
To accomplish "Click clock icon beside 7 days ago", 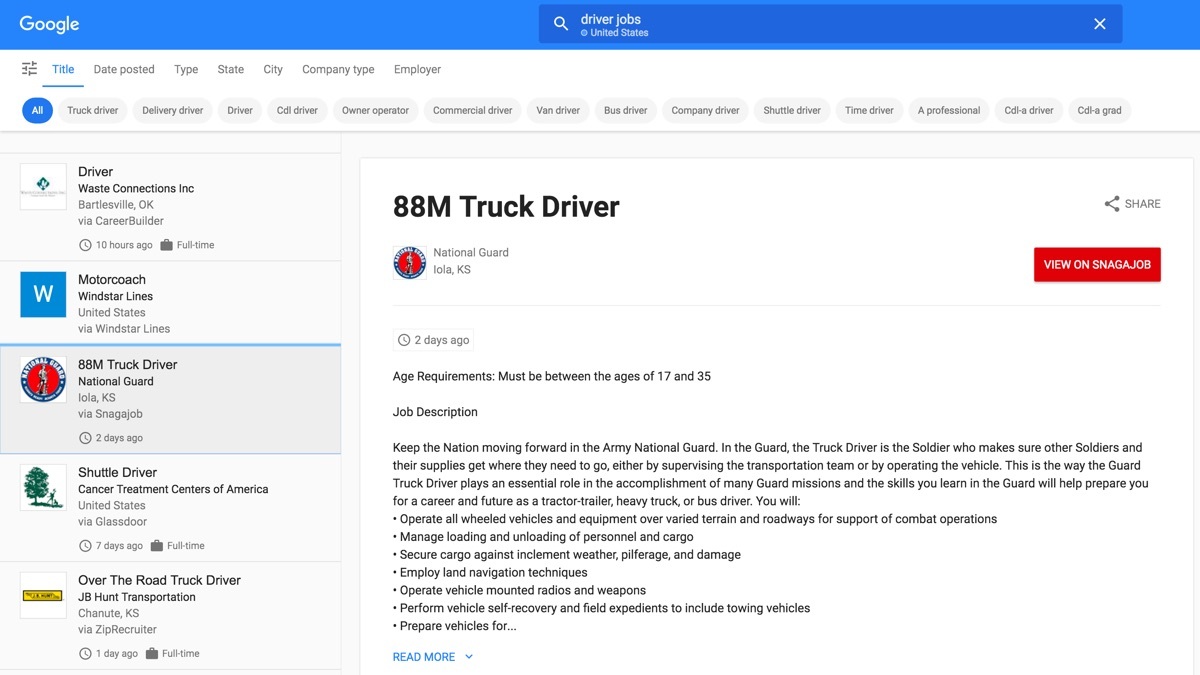I will 85,546.
